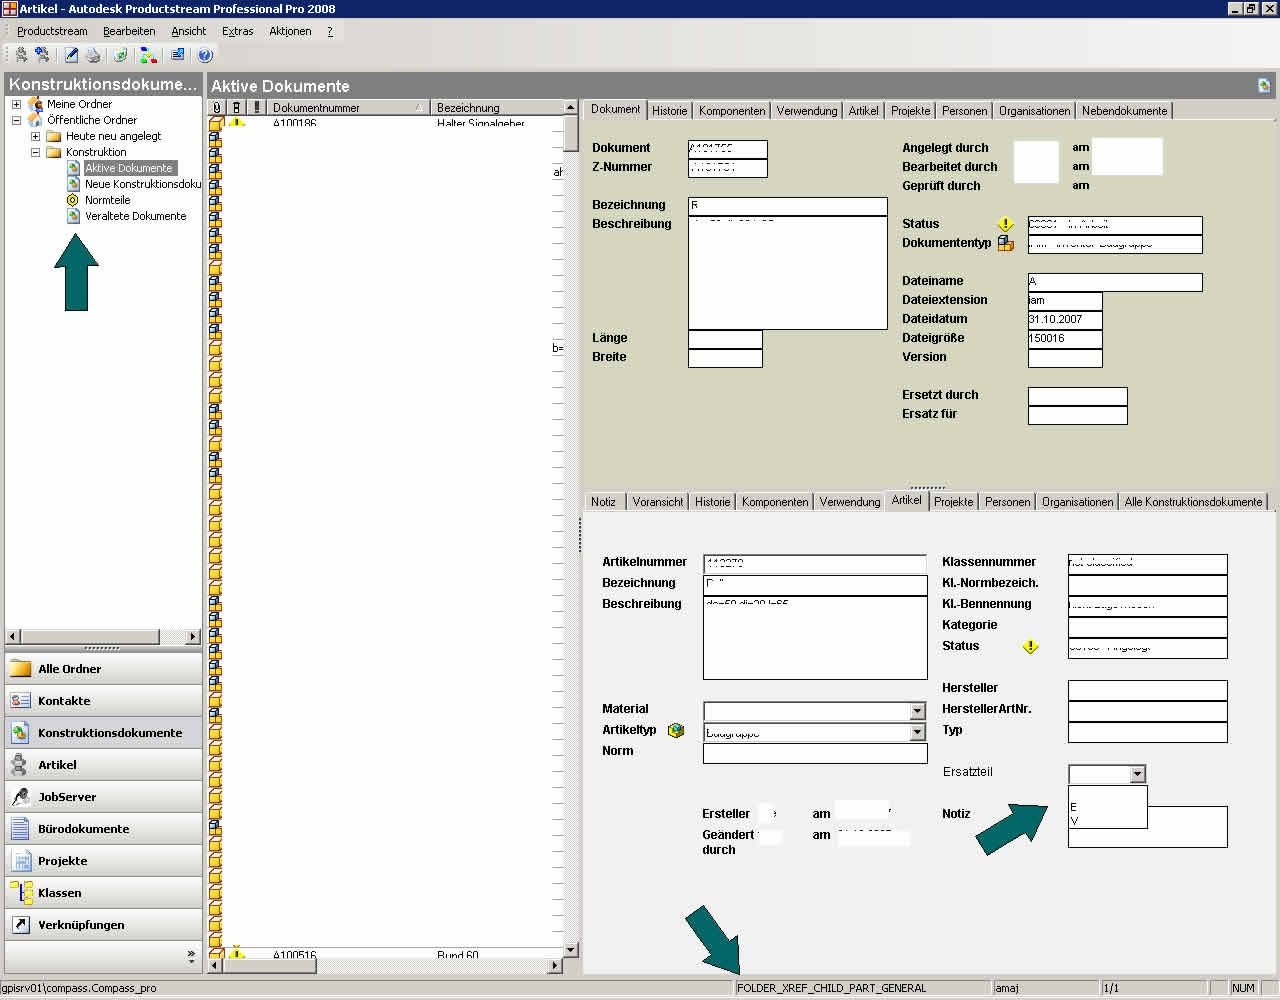Click the binoculars with plus sign toolbar icon
The image size is (1280, 1000).
42,55
